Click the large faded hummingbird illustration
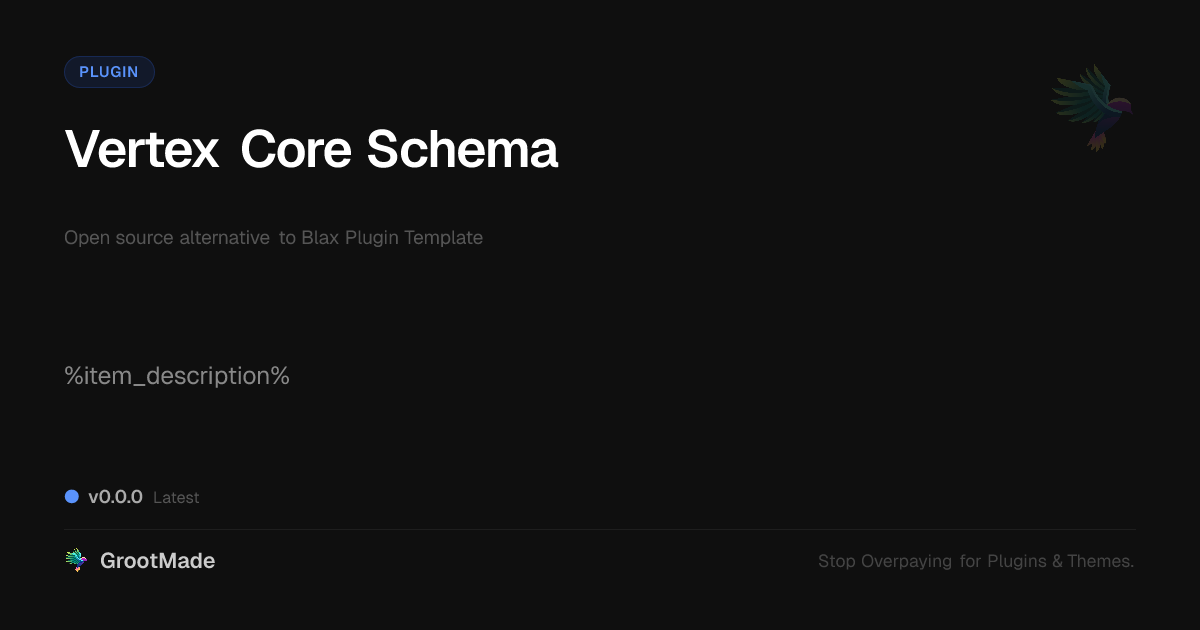1200x630 pixels. [1092, 106]
